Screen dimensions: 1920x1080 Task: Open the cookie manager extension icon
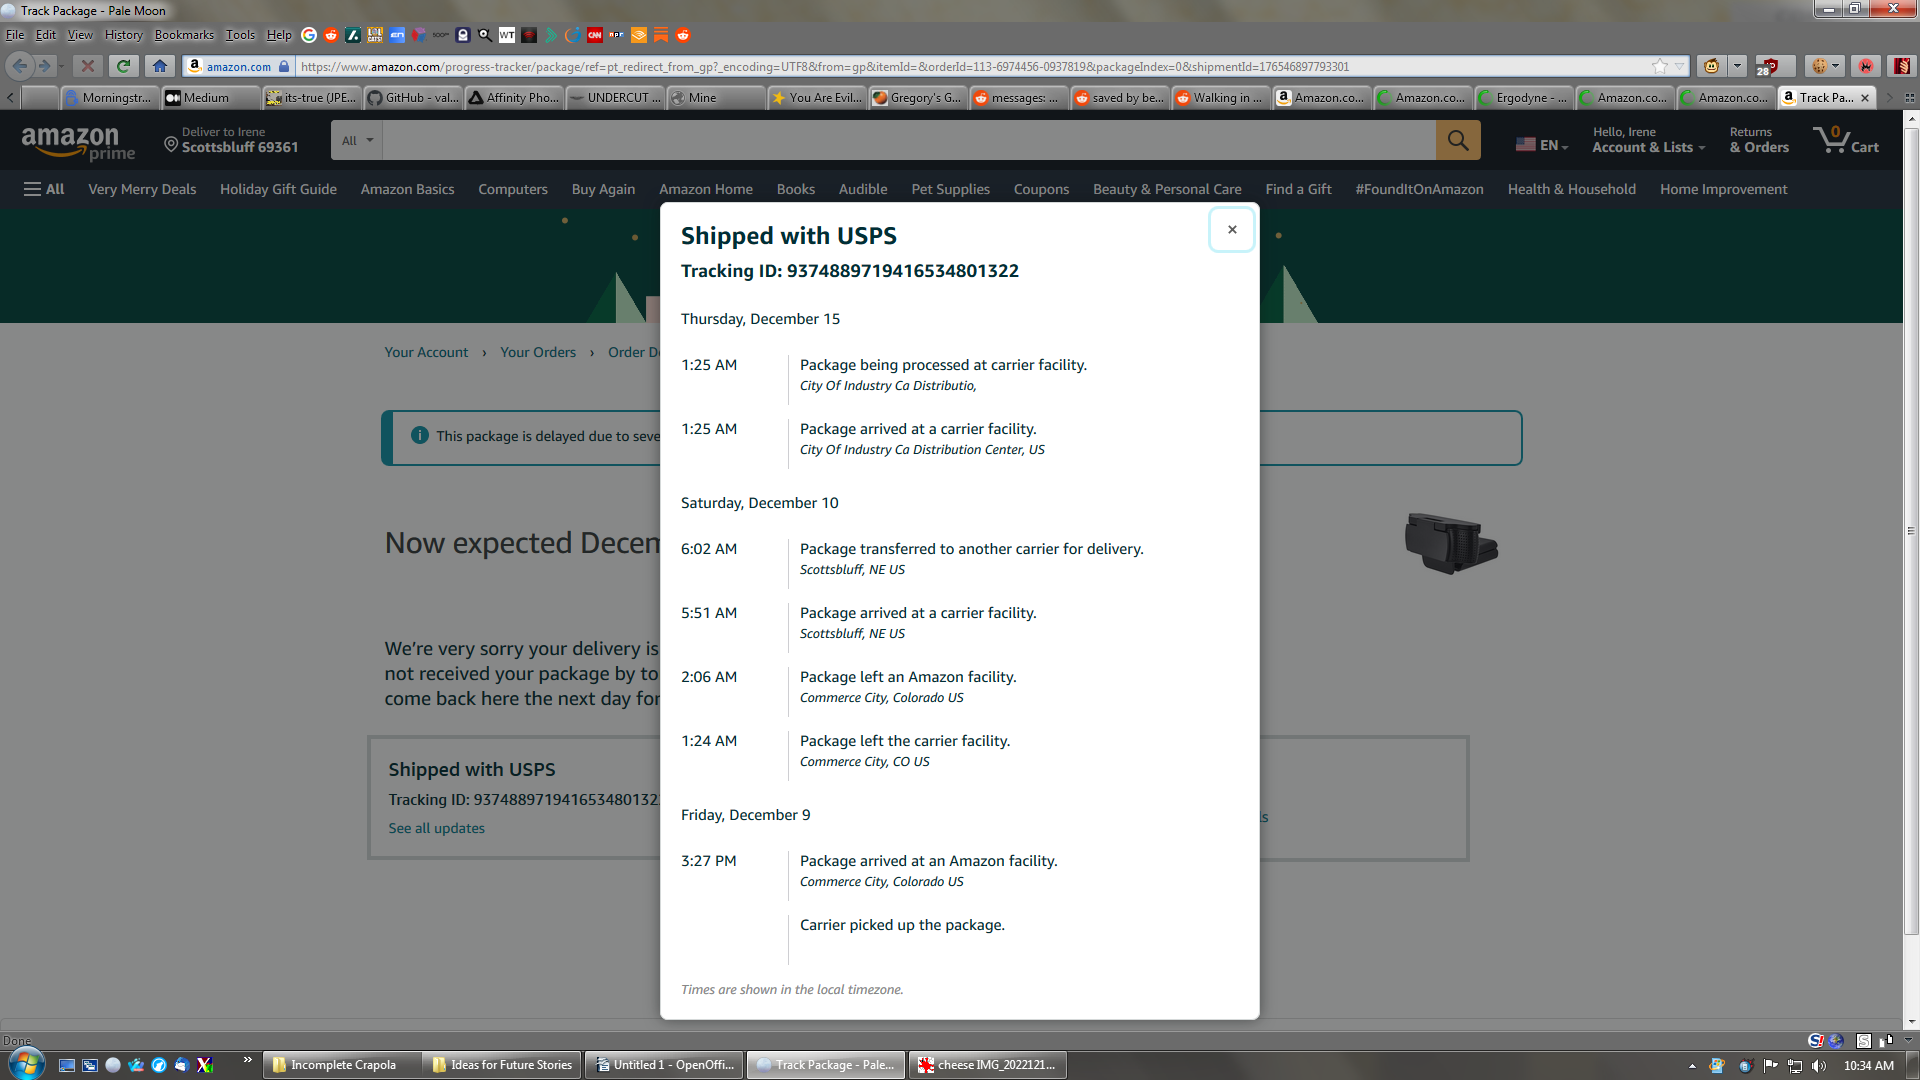(x=1820, y=66)
